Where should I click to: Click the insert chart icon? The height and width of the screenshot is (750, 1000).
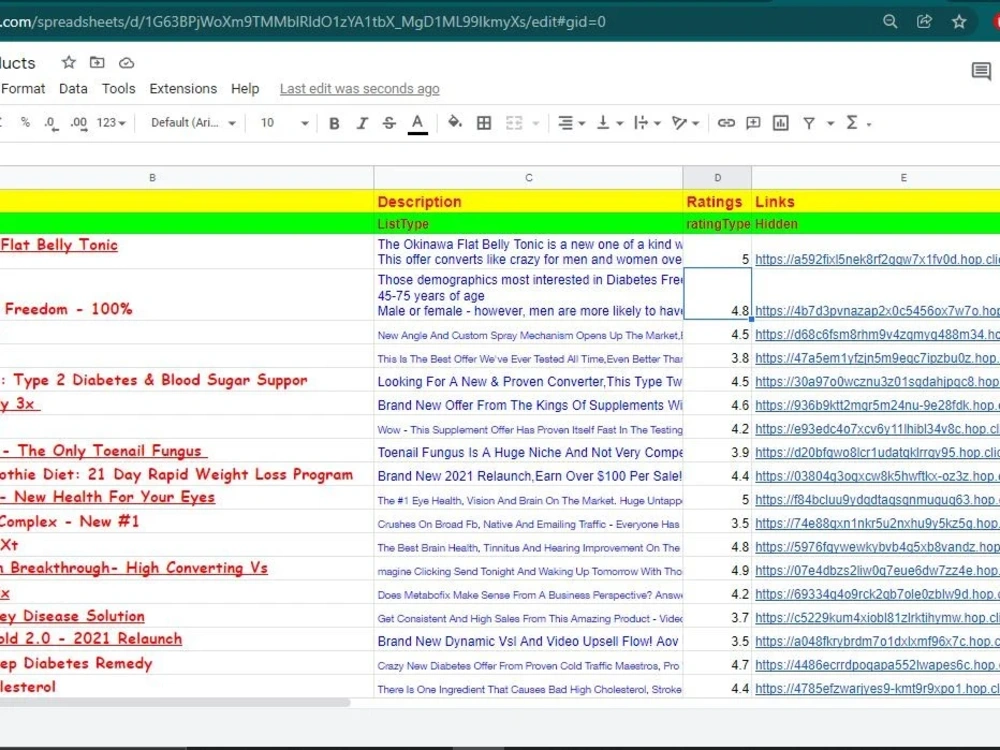click(781, 123)
